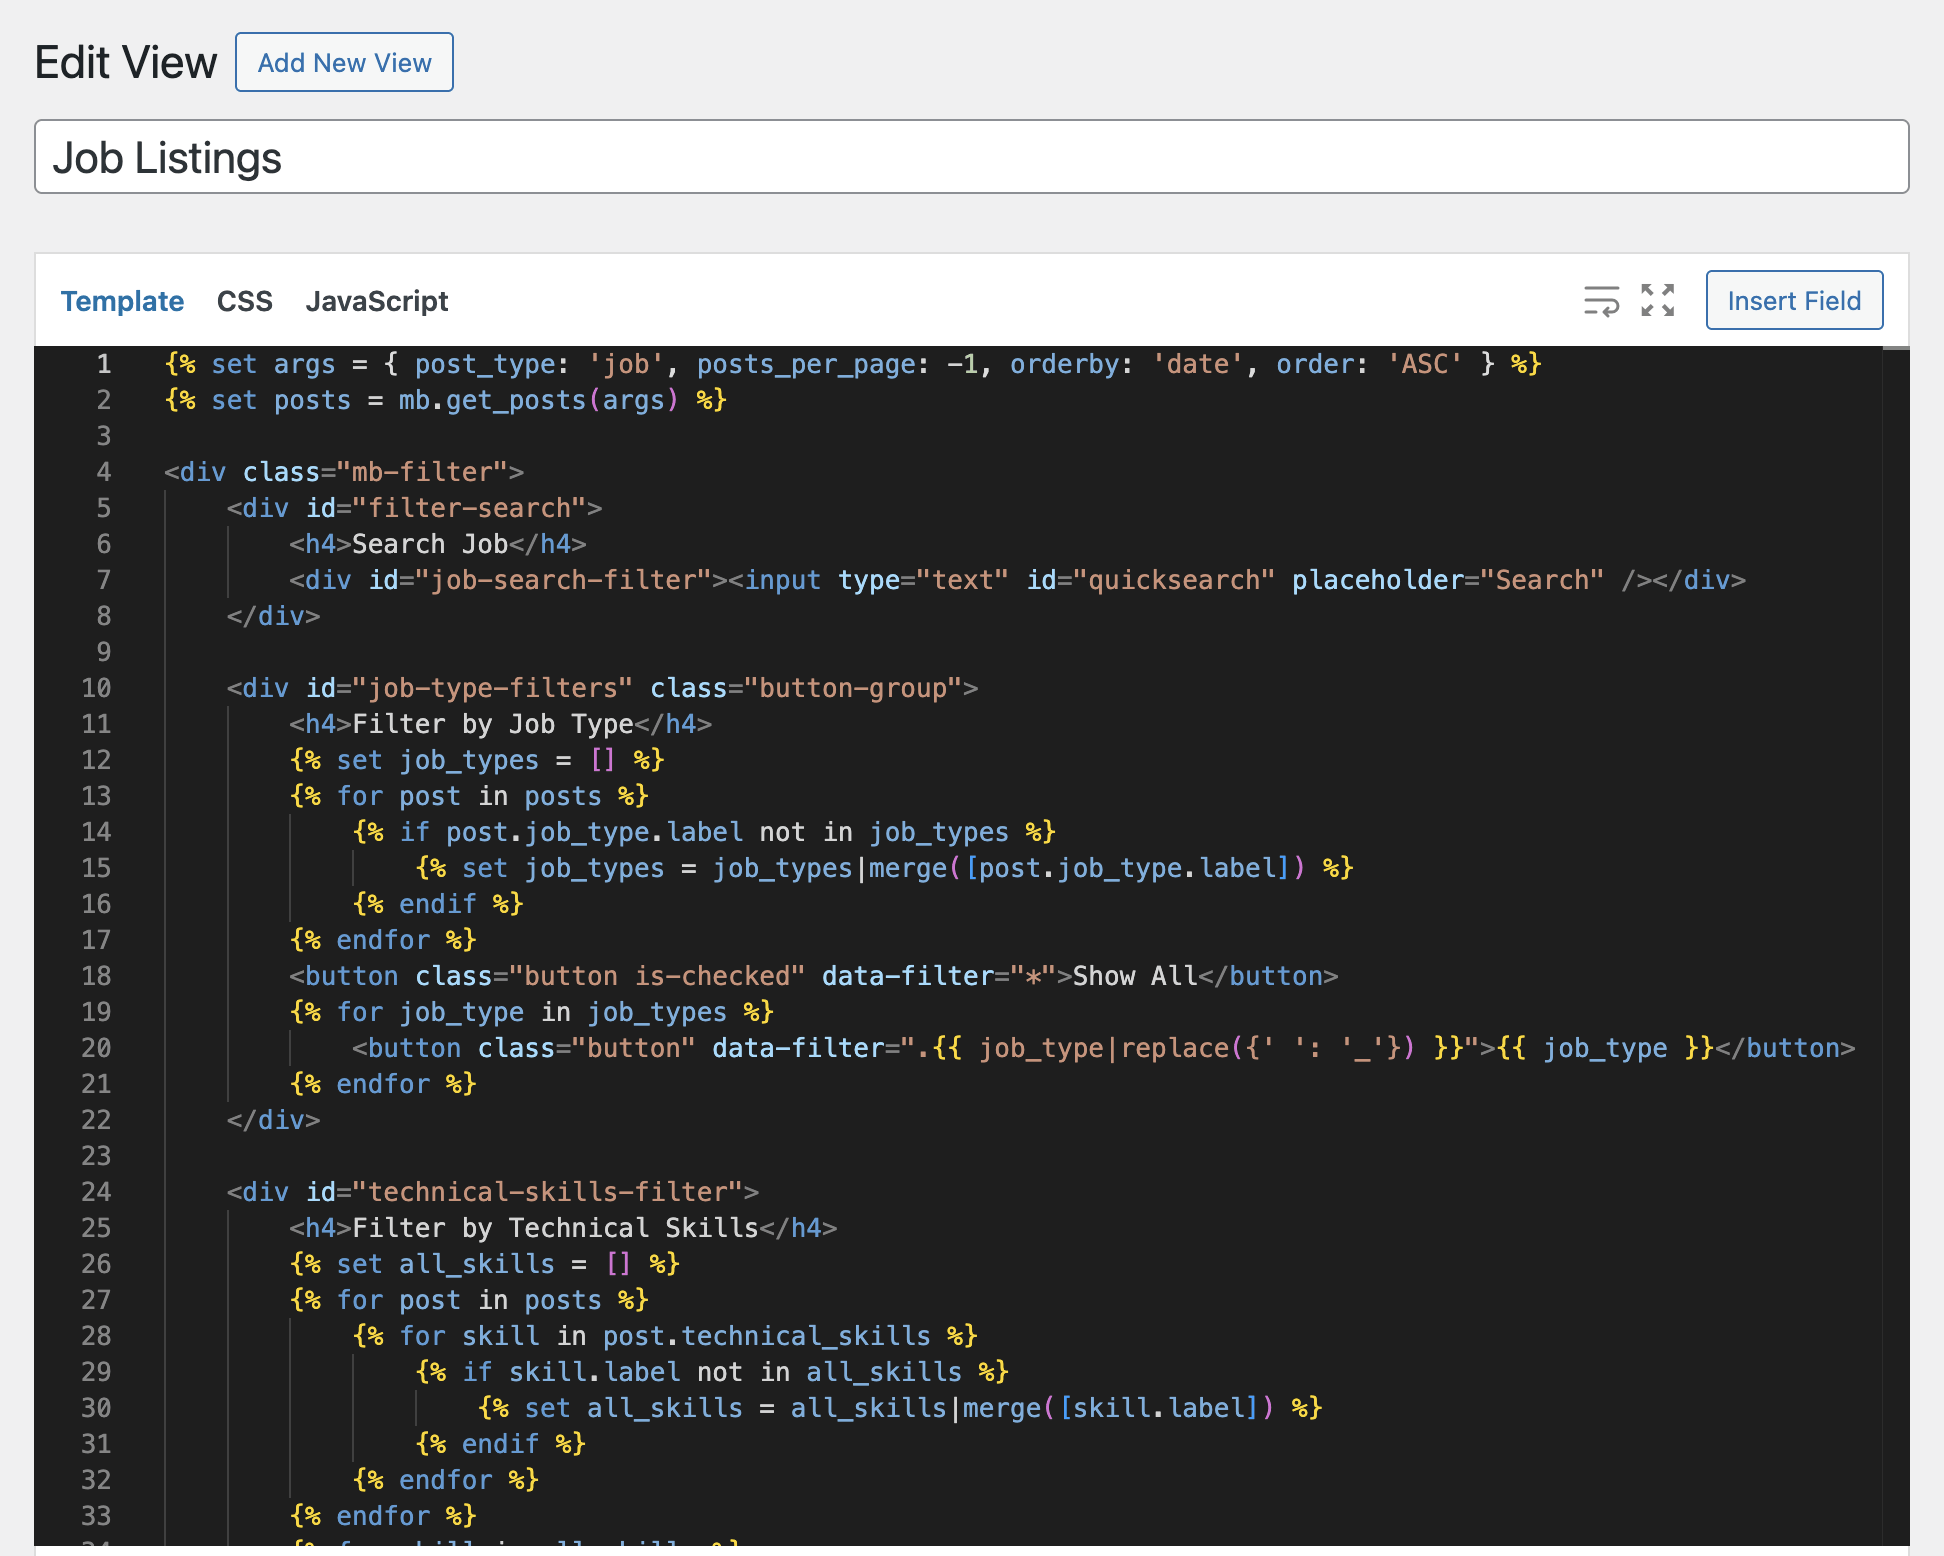Image resolution: width=1944 pixels, height=1556 pixels.
Task: Click 'job_type|replace' filter on line 20
Action: click(x=1104, y=1048)
